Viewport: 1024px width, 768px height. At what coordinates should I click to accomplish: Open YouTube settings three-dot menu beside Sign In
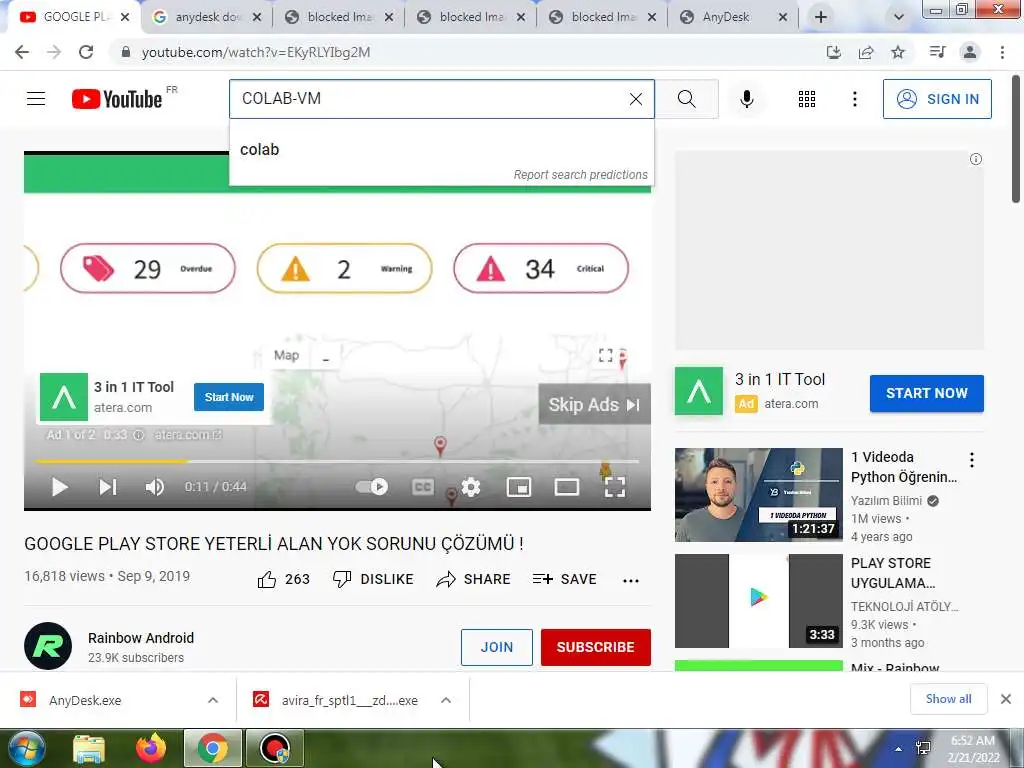click(x=854, y=99)
